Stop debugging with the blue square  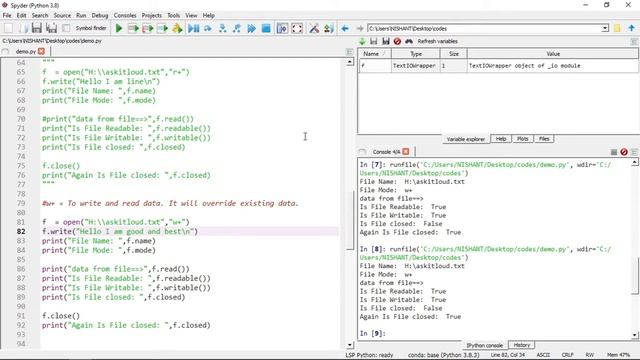(266, 28)
